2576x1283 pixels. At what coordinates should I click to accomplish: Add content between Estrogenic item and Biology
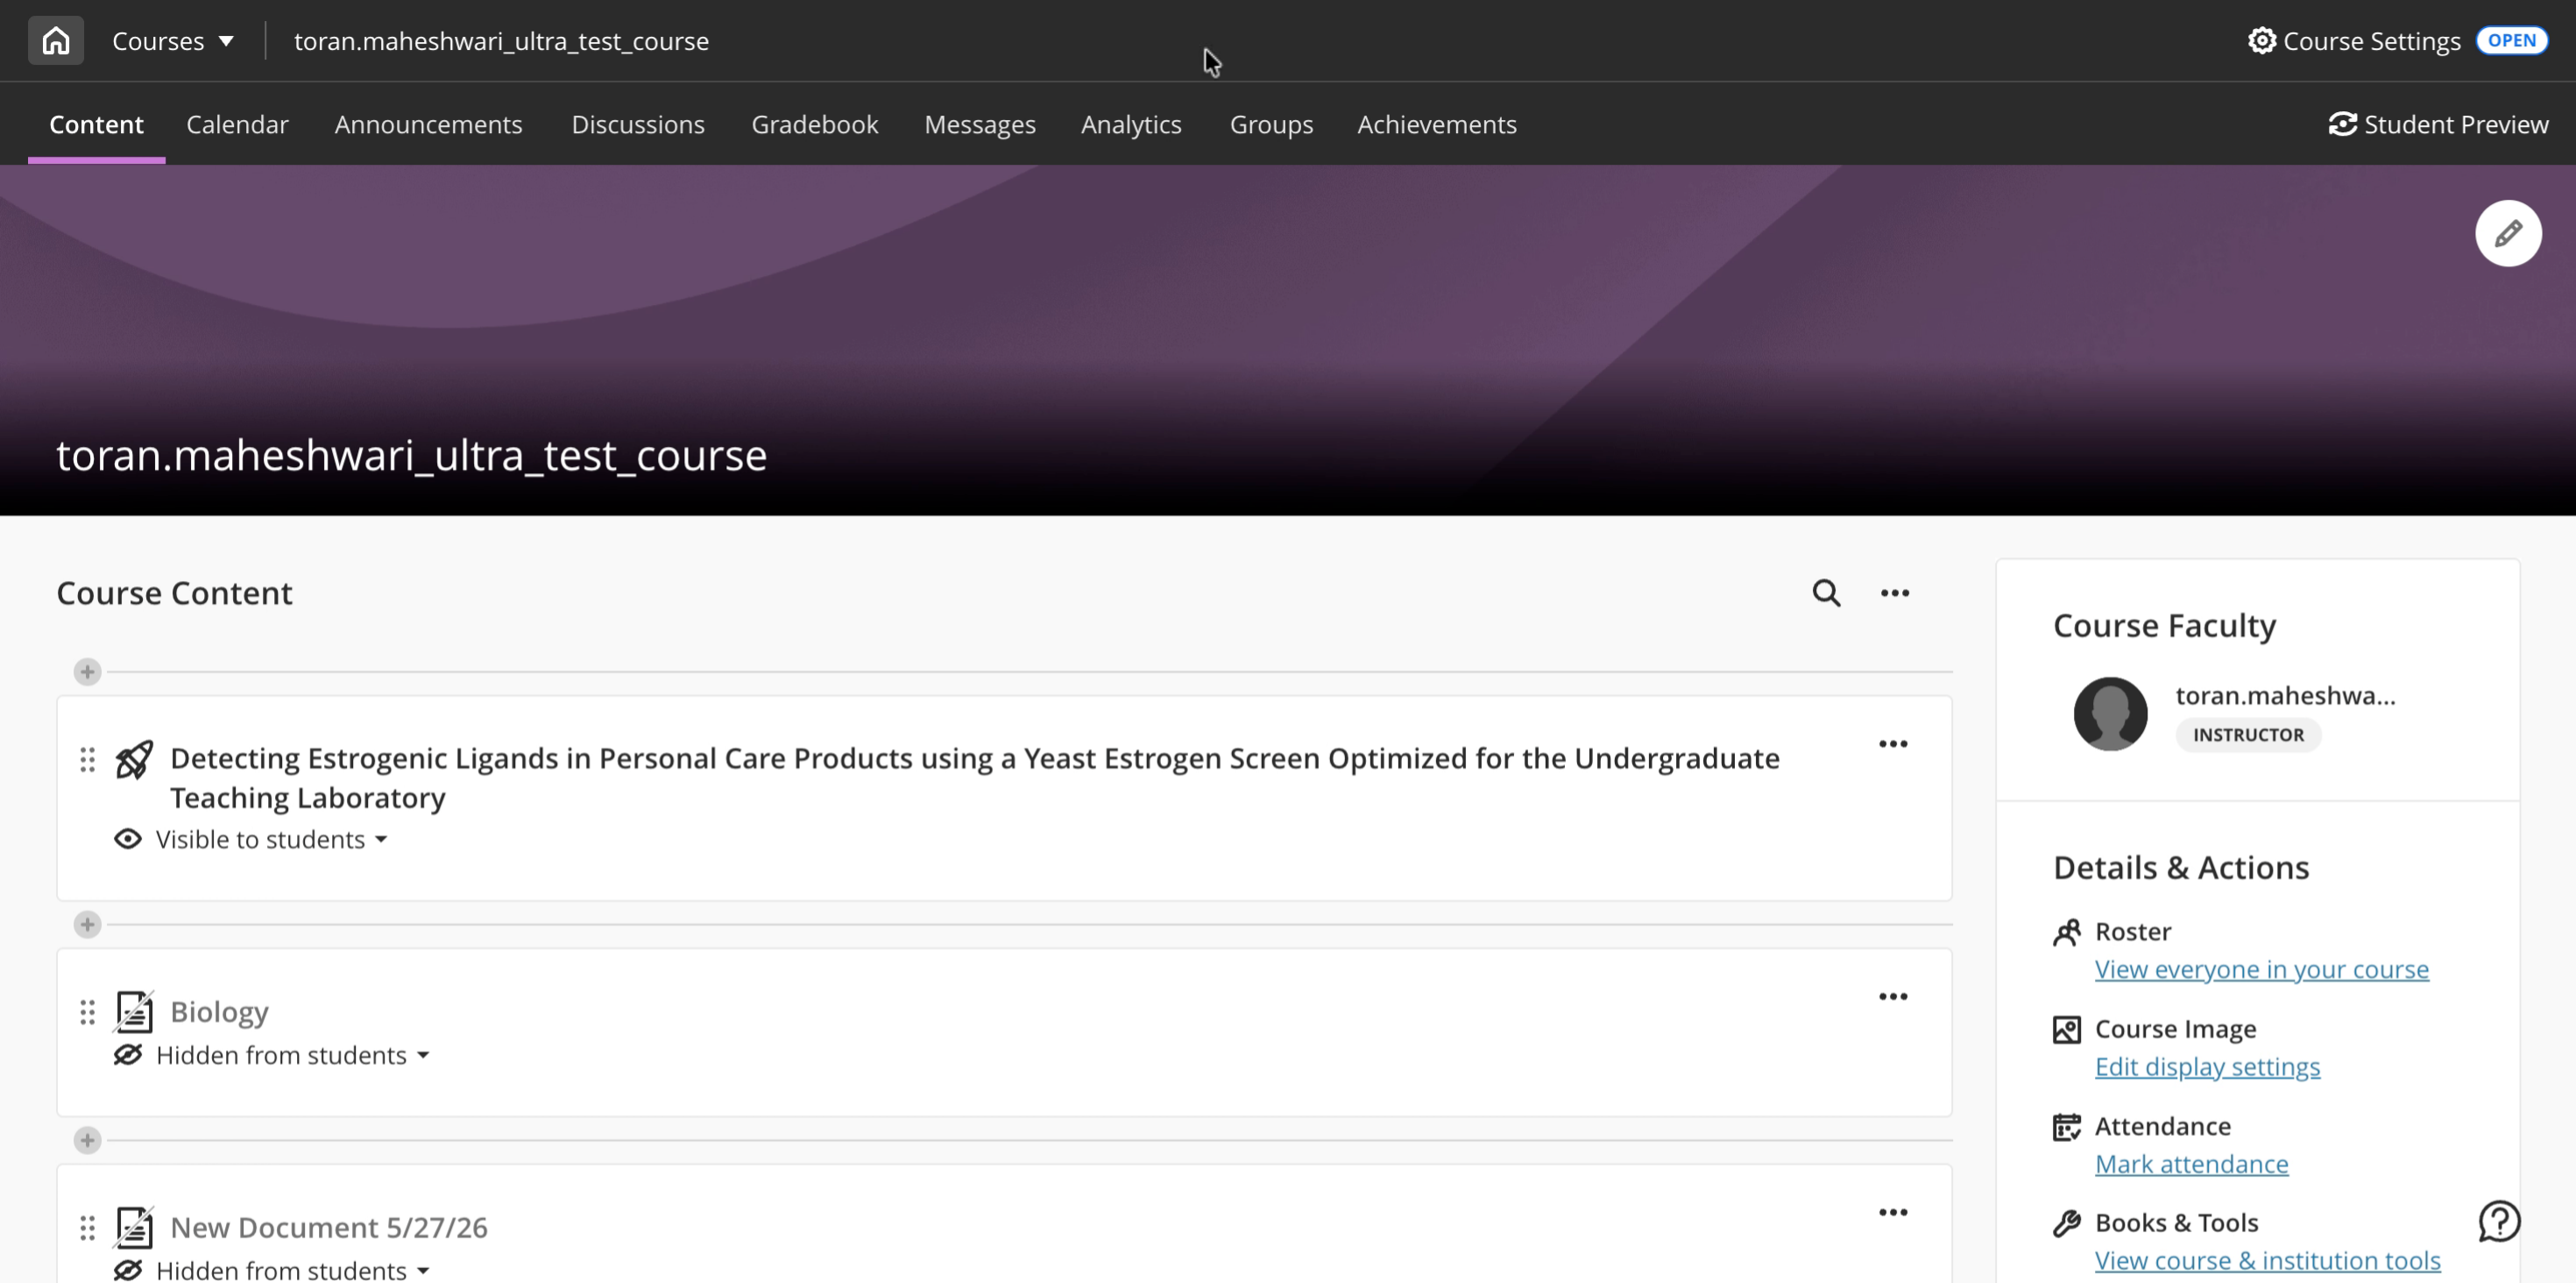(x=88, y=924)
